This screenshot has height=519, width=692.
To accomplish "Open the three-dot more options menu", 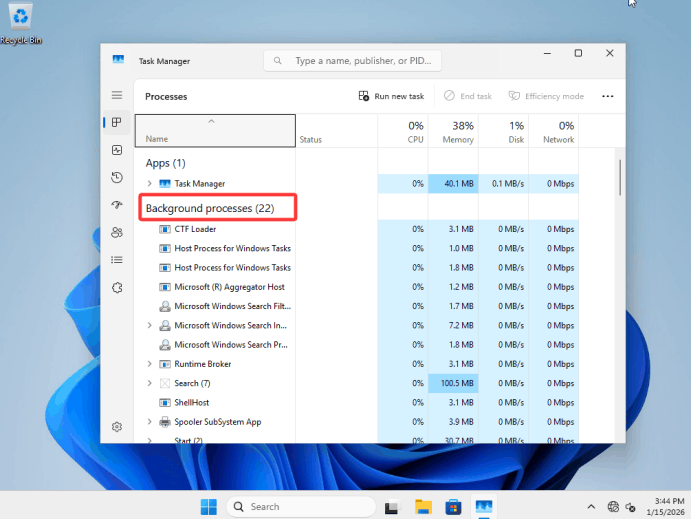I will pos(607,96).
